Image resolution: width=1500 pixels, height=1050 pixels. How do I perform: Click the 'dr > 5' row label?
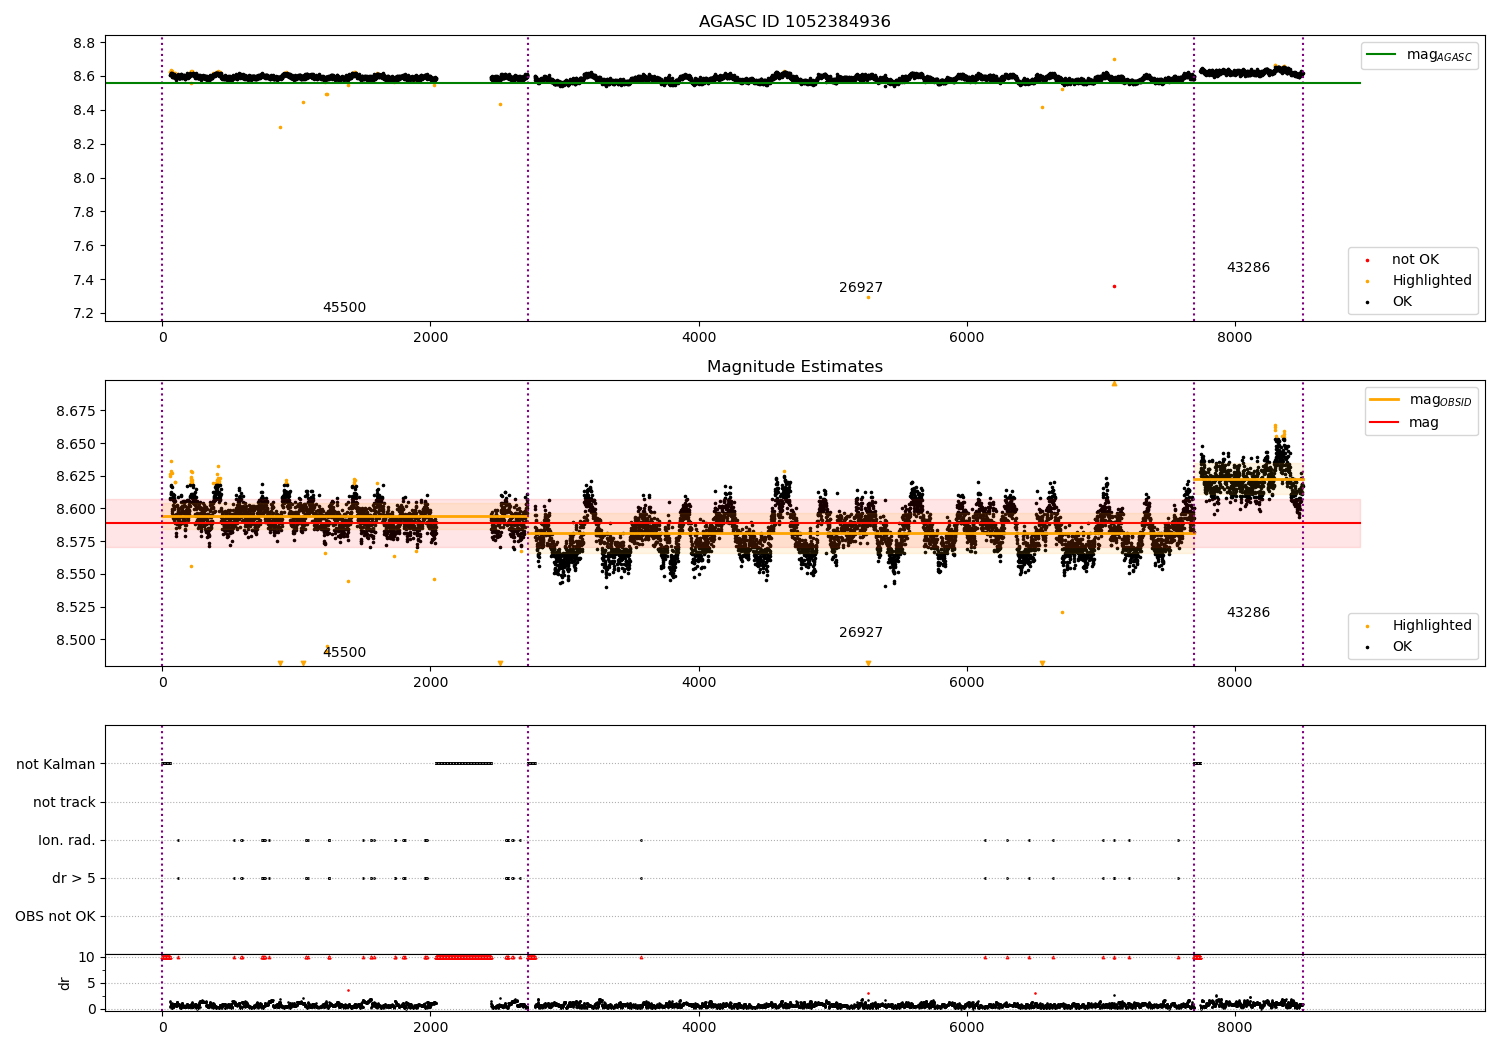pyautogui.click(x=74, y=879)
